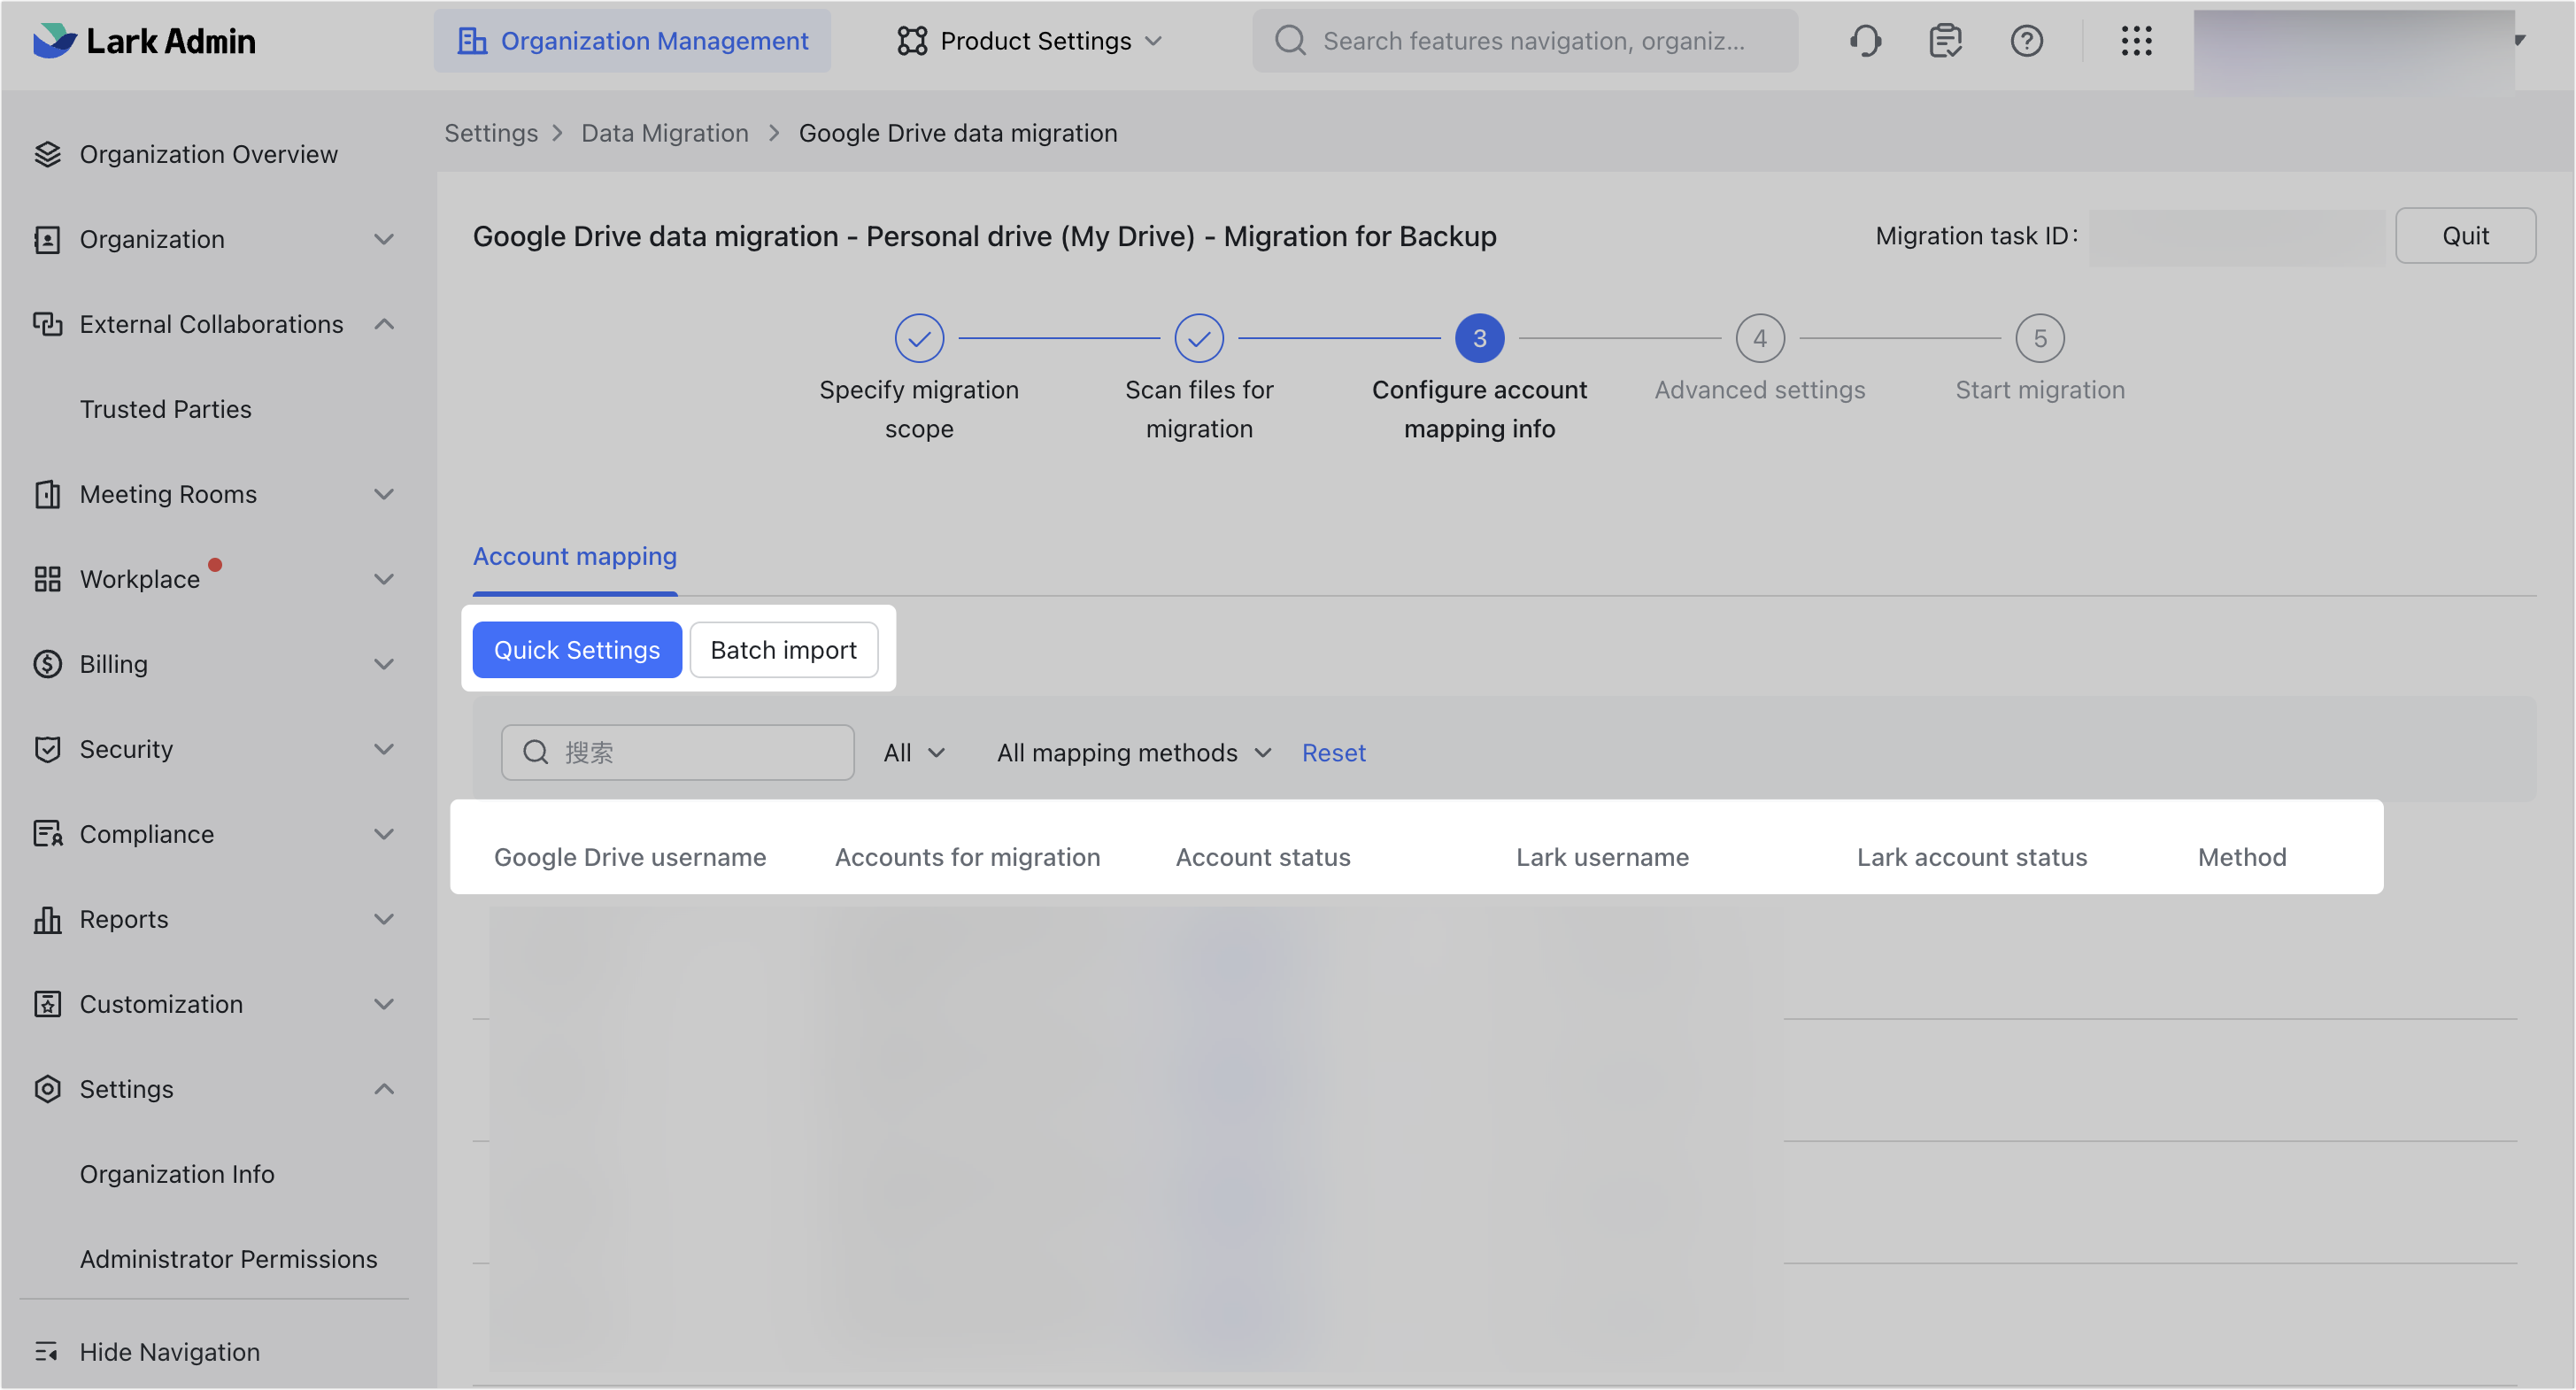Image resolution: width=2576 pixels, height=1390 pixels.
Task: Go to Settings breadcrumb
Action: click(x=490, y=133)
